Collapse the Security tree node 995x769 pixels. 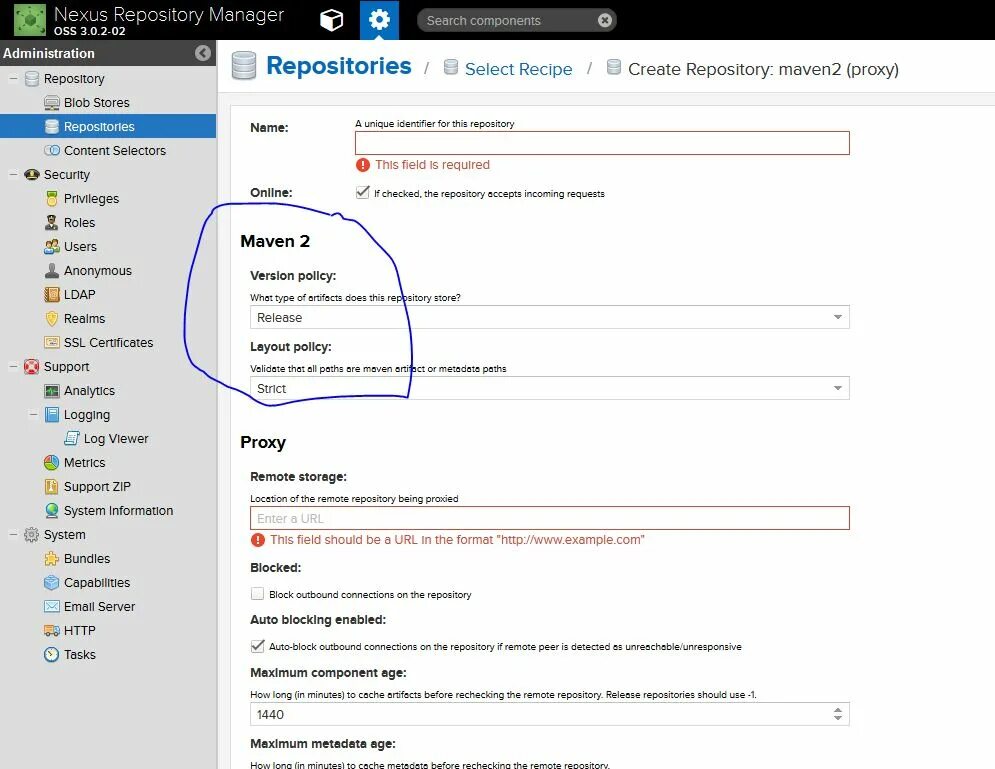13,174
